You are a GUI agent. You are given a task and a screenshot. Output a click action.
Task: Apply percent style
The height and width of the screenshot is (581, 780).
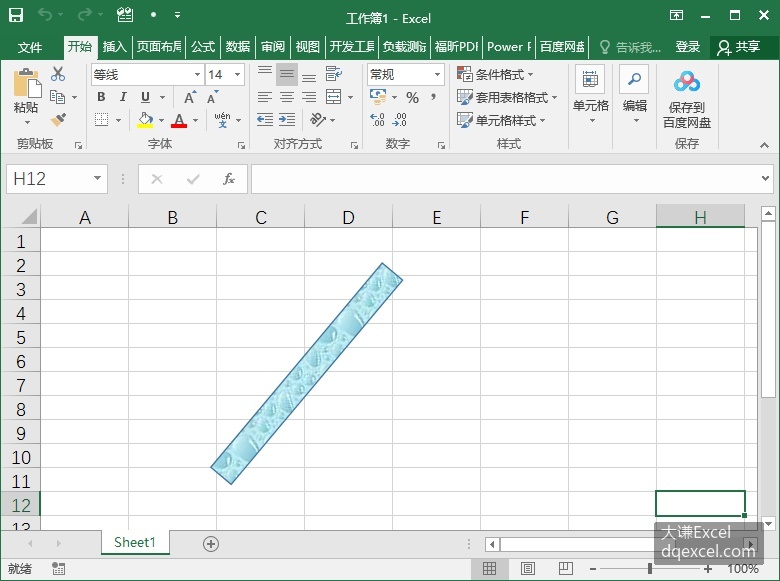pos(412,97)
